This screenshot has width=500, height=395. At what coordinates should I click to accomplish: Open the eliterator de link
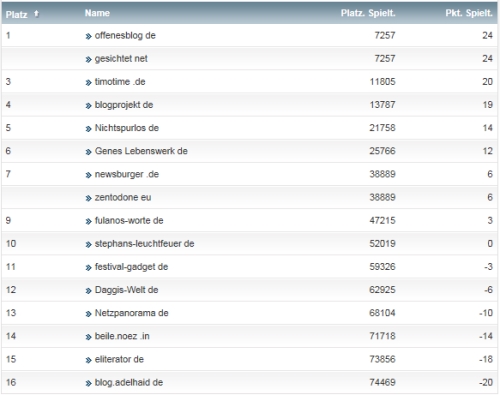(119, 359)
